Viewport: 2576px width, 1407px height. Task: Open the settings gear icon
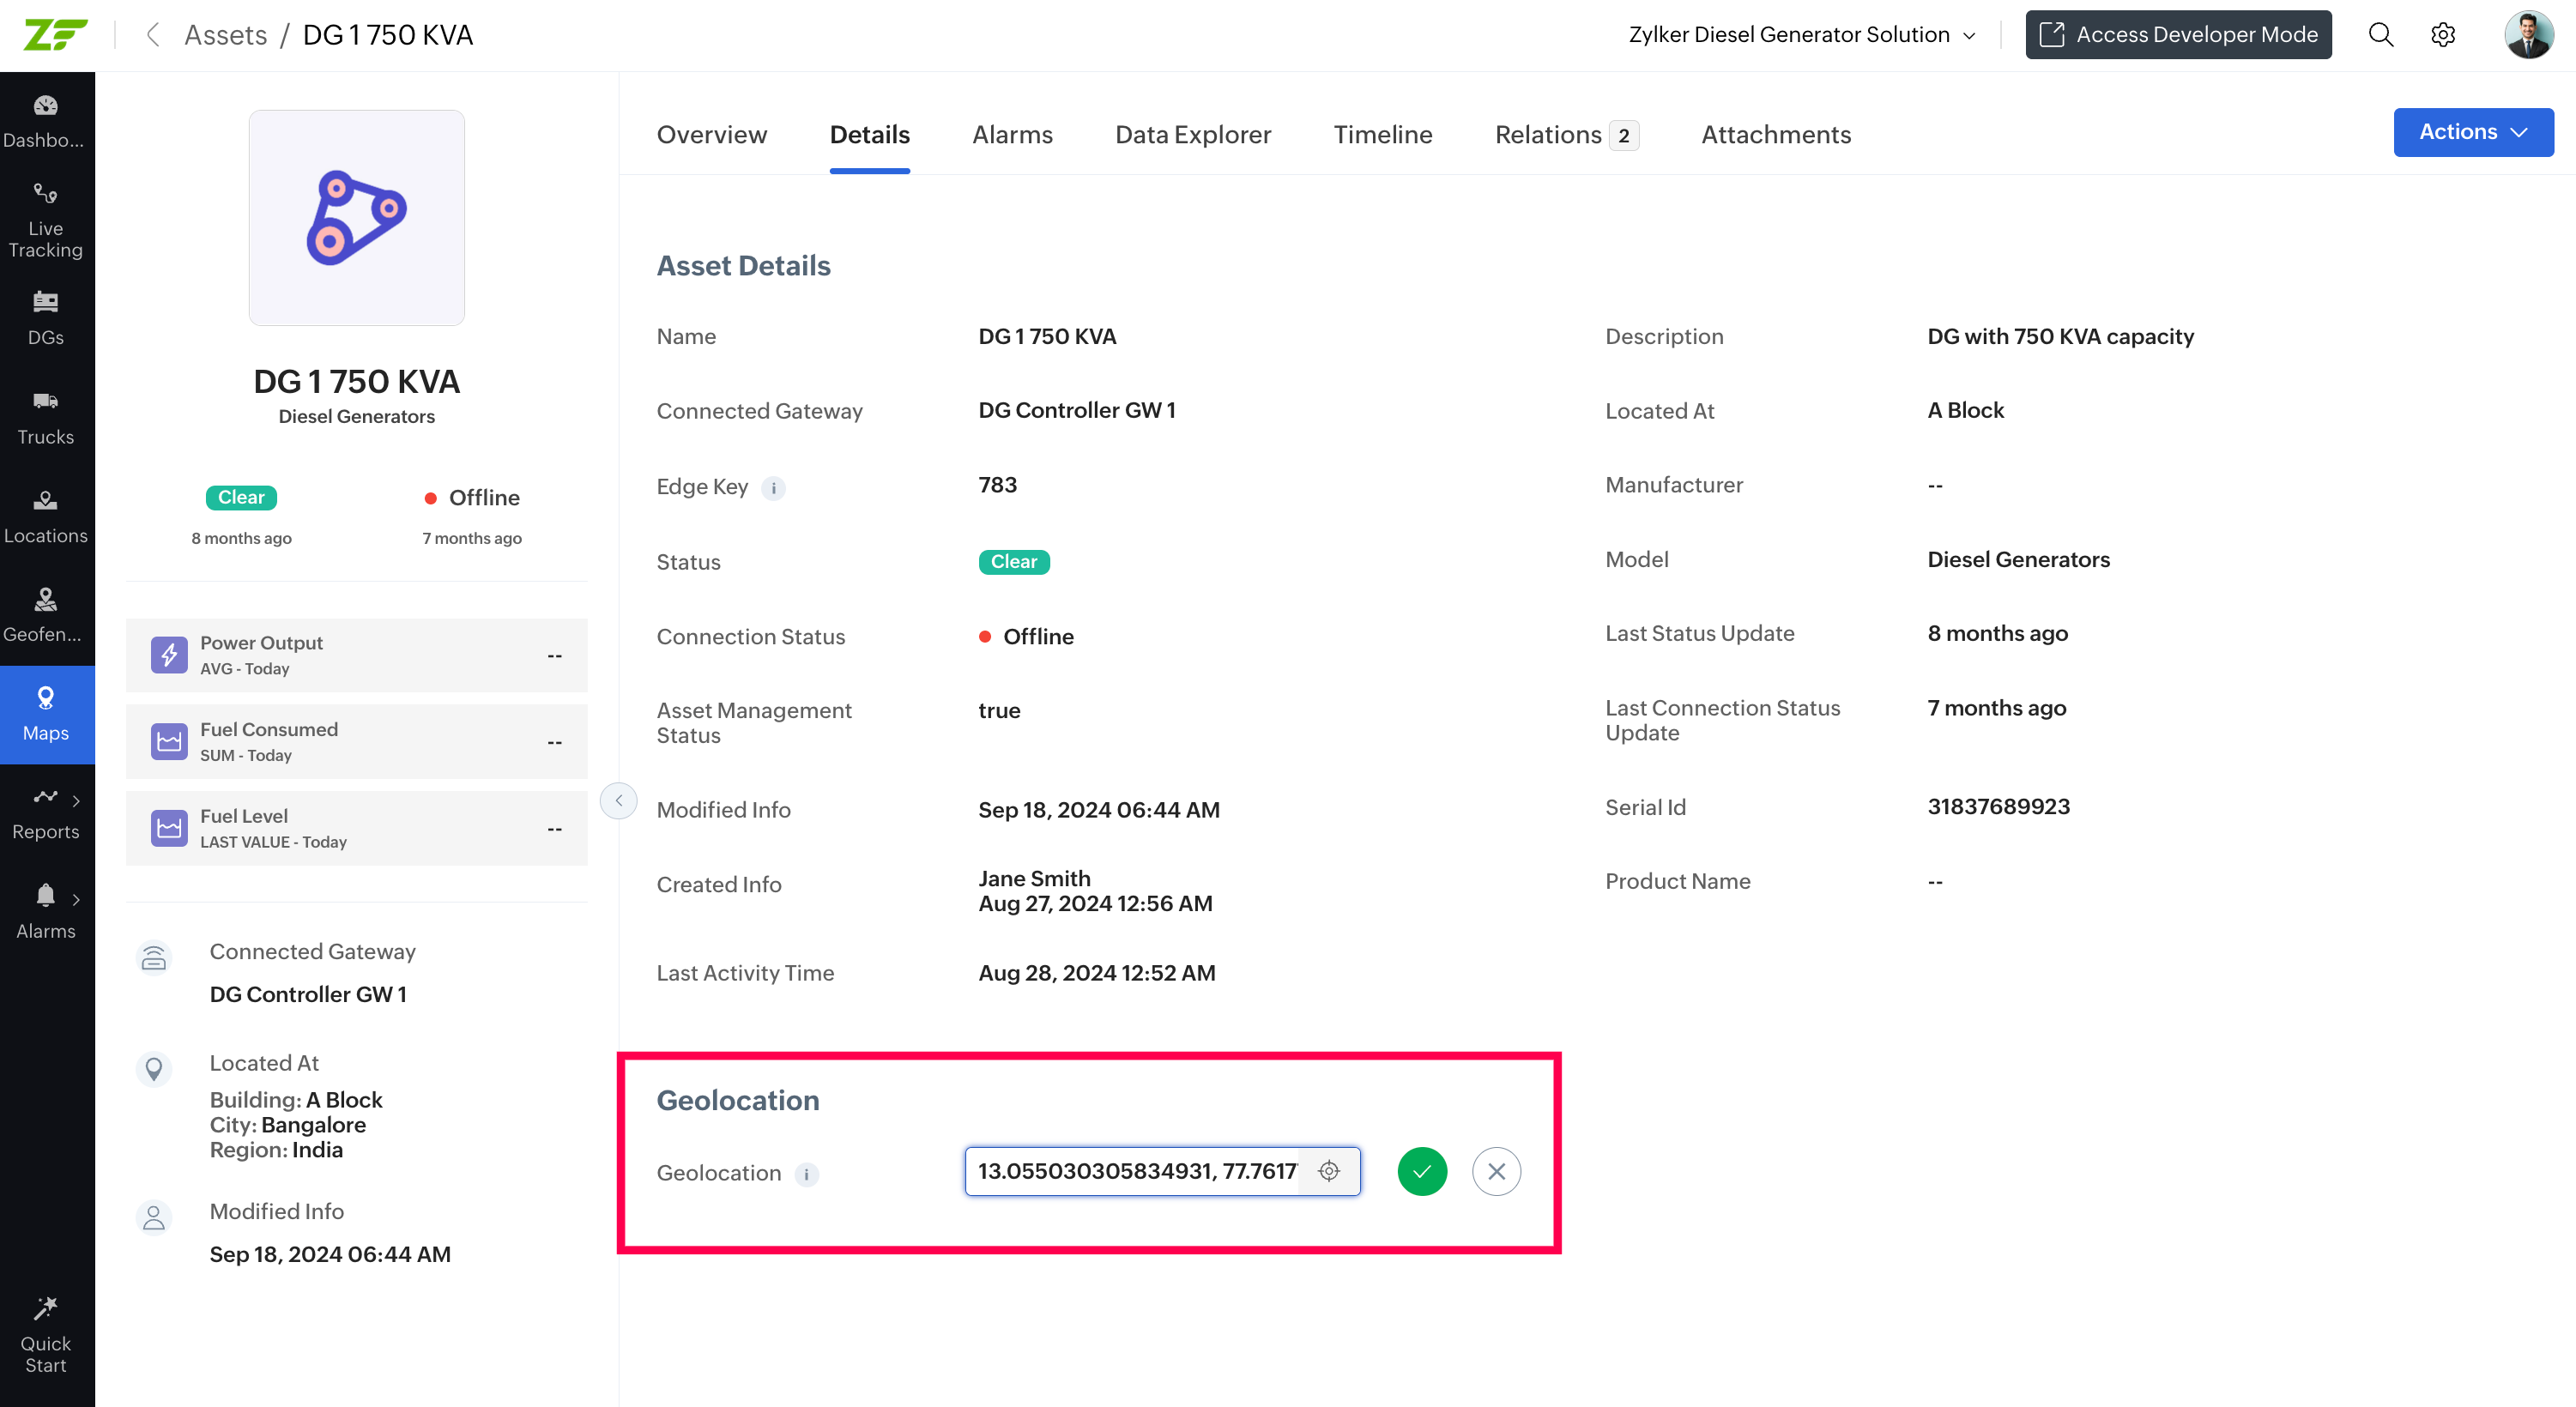click(x=2442, y=35)
